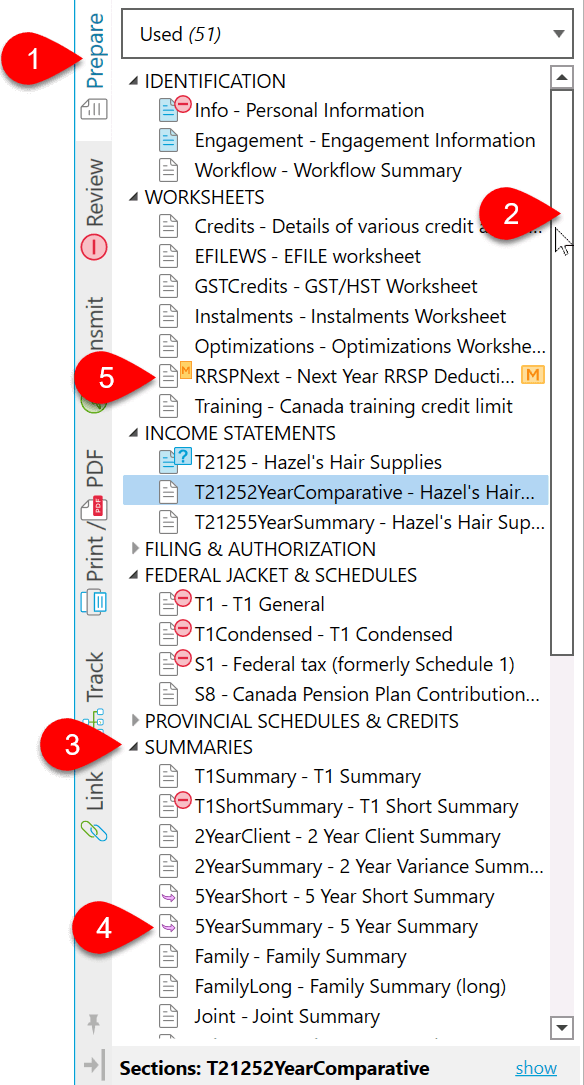Open FamilyLong - Family Summary (long)
The height and width of the screenshot is (1085, 584).
pyautogui.click(x=350, y=987)
